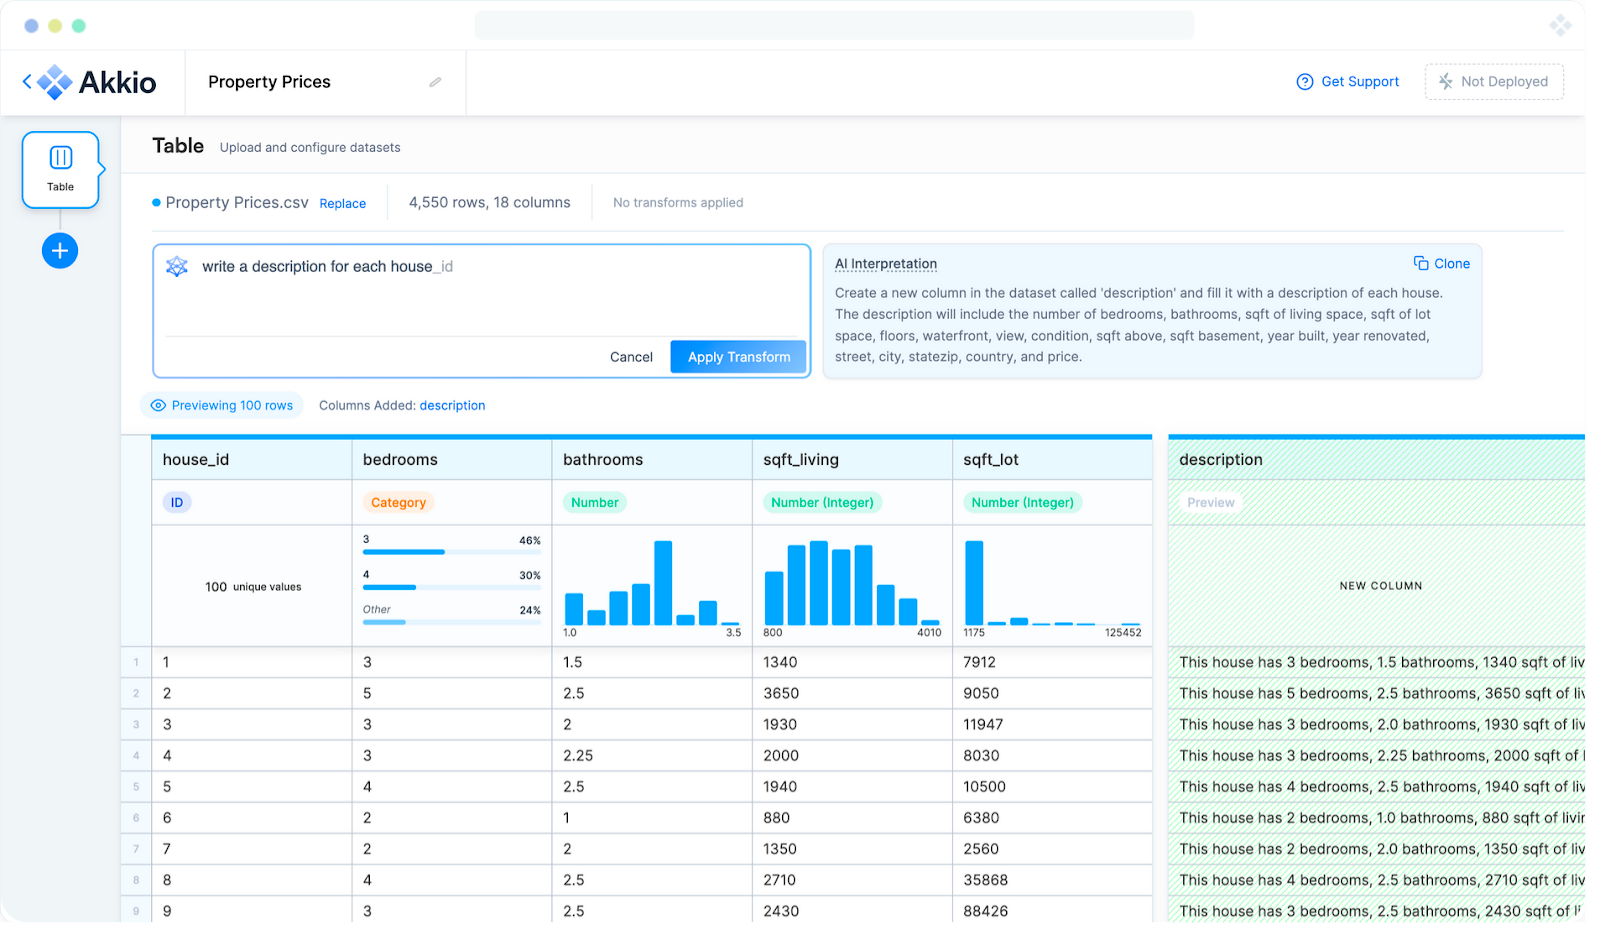
Task: Clone the AI Interpretation
Action: point(1441,263)
